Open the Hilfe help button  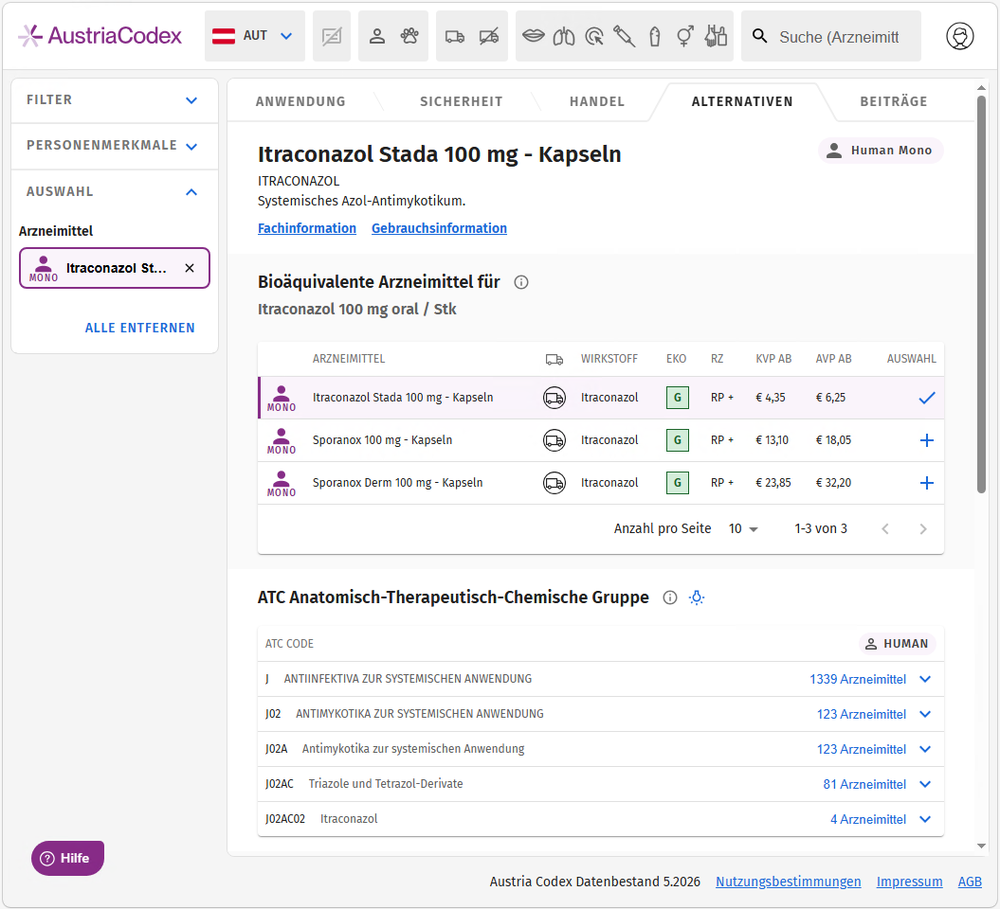[68, 859]
